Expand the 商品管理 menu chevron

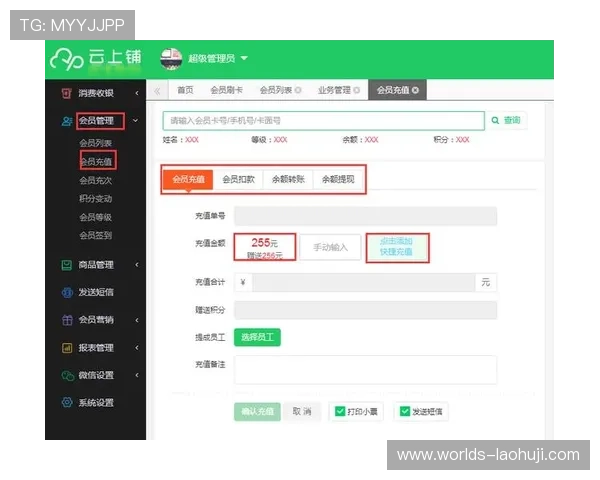coord(137,264)
